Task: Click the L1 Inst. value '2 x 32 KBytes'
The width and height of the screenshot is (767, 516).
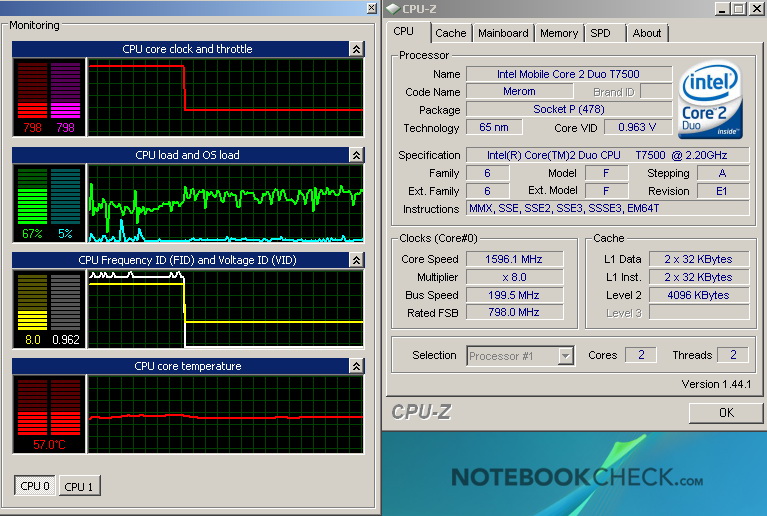Action: click(x=699, y=277)
